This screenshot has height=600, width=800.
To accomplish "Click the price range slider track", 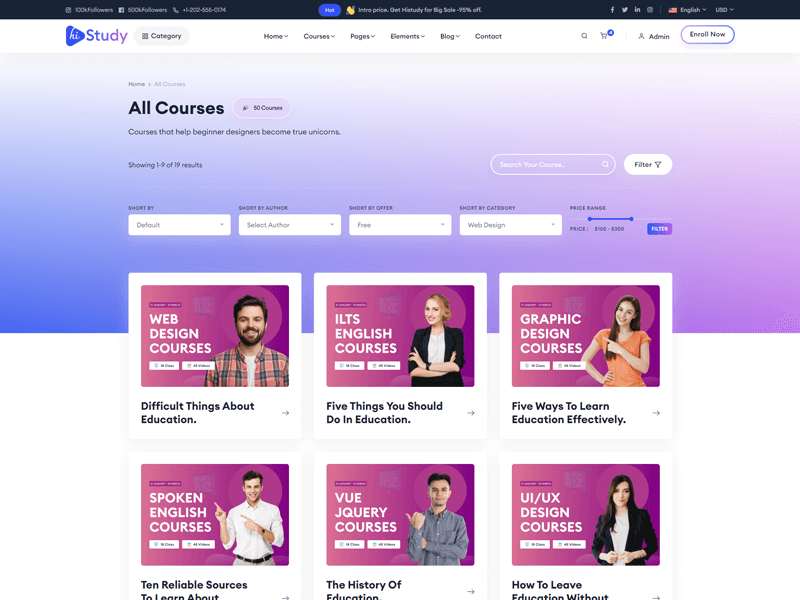I will (610, 218).
